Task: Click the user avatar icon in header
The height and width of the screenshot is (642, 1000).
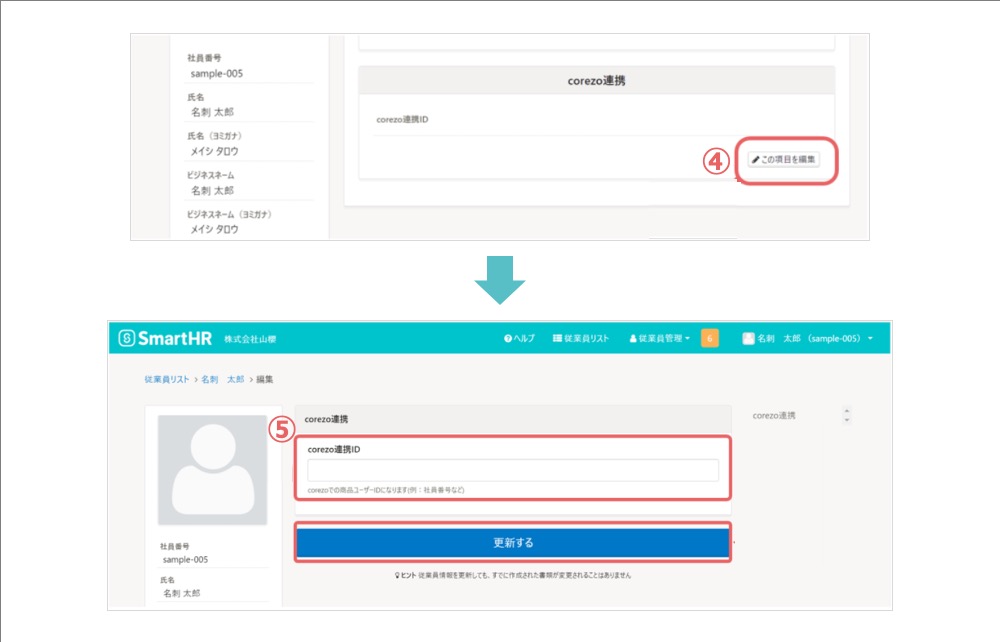Action: click(748, 339)
